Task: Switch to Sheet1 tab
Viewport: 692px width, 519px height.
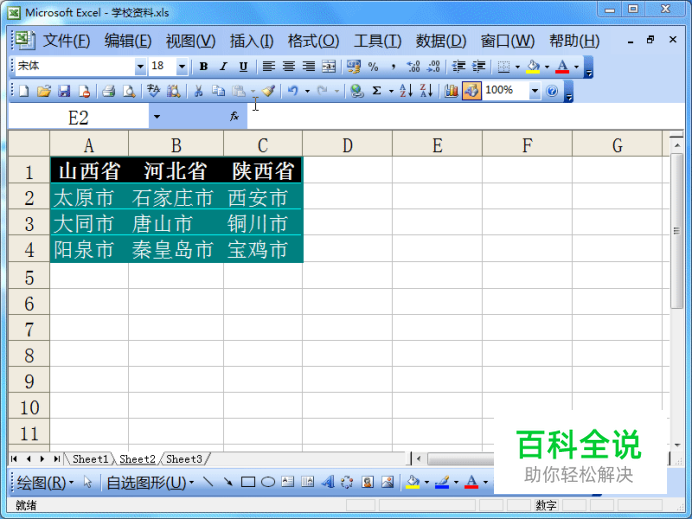Action: point(90,459)
